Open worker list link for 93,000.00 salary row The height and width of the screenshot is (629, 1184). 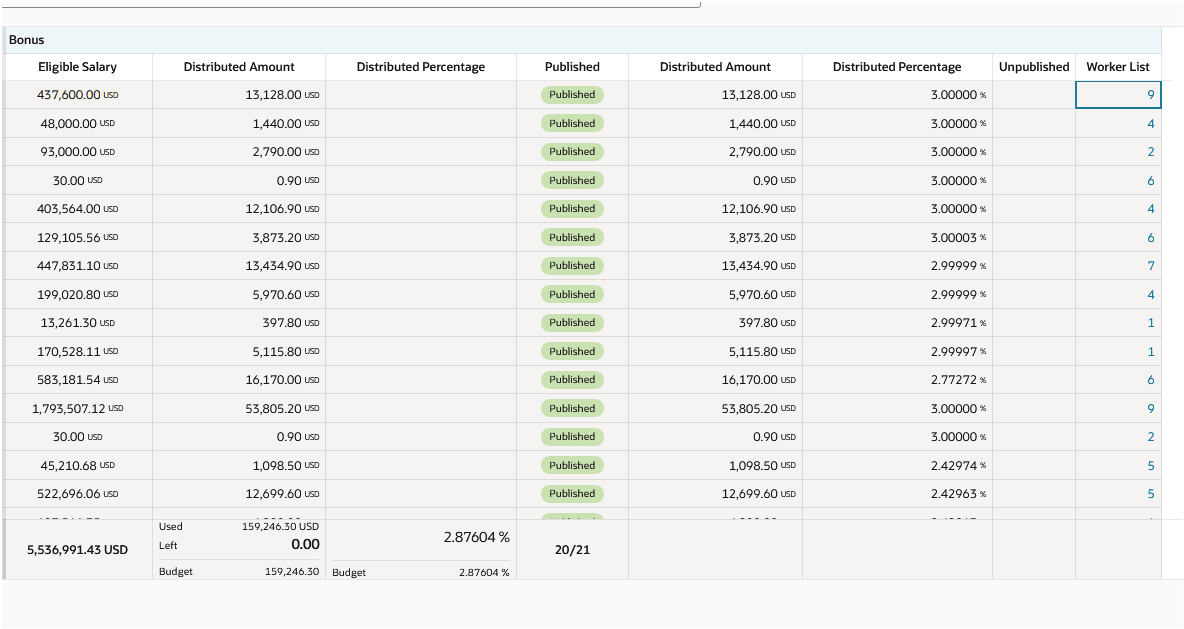pyautogui.click(x=1151, y=152)
